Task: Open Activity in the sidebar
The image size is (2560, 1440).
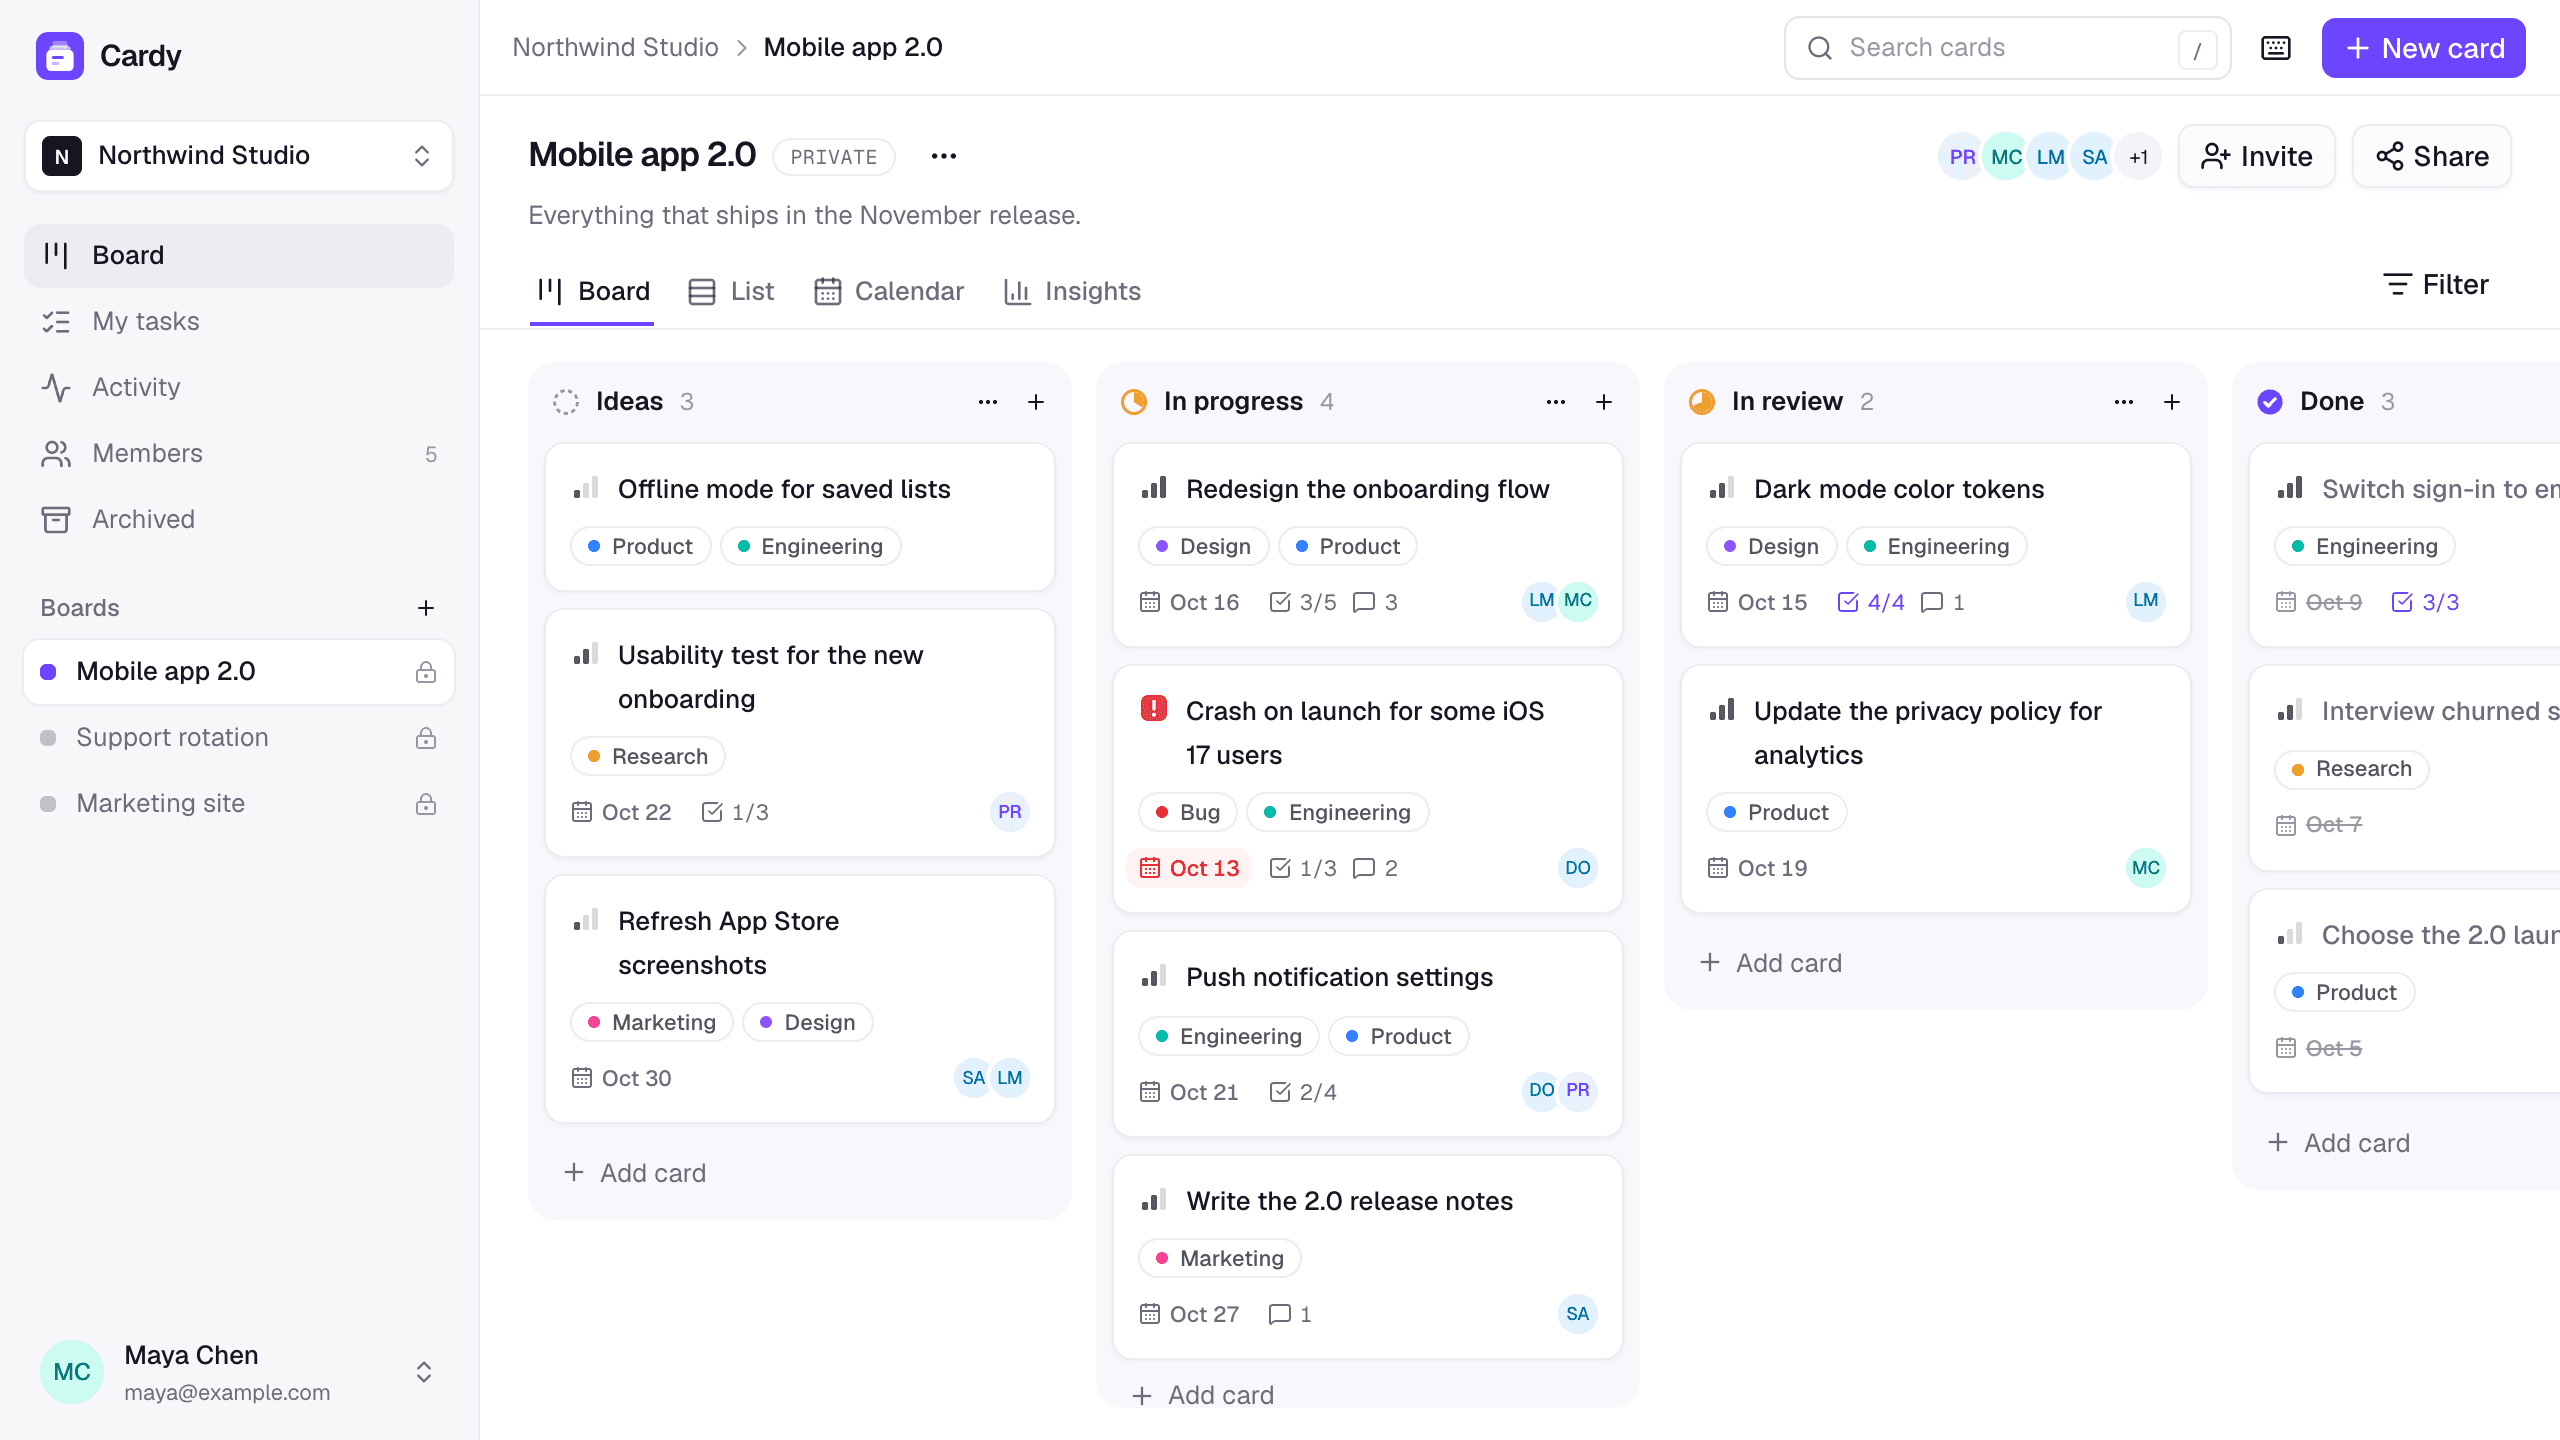Action: coord(239,387)
